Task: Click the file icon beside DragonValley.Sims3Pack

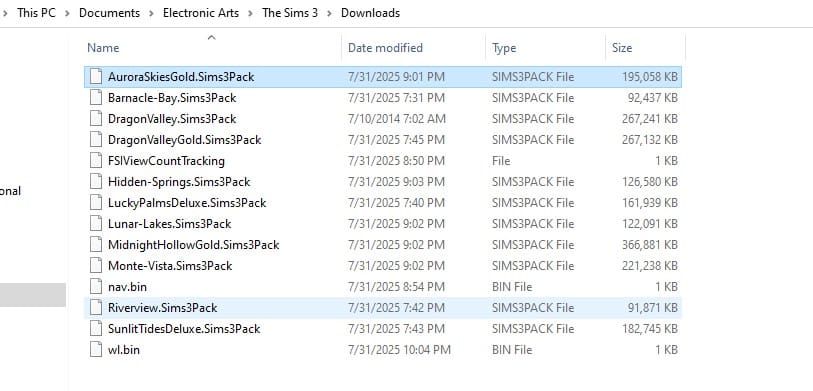Action: 96,119
